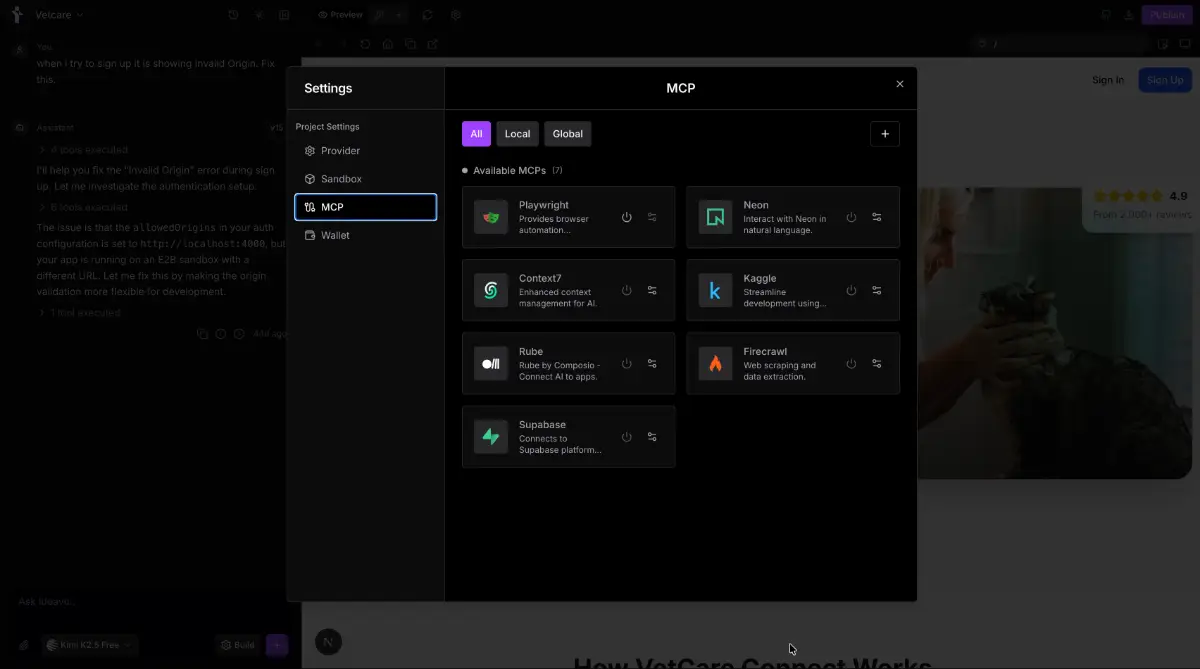Image resolution: width=1200 pixels, height=669 pixels.
Task: Click the Playwright logo icon
Action: [x=491, y=217]
